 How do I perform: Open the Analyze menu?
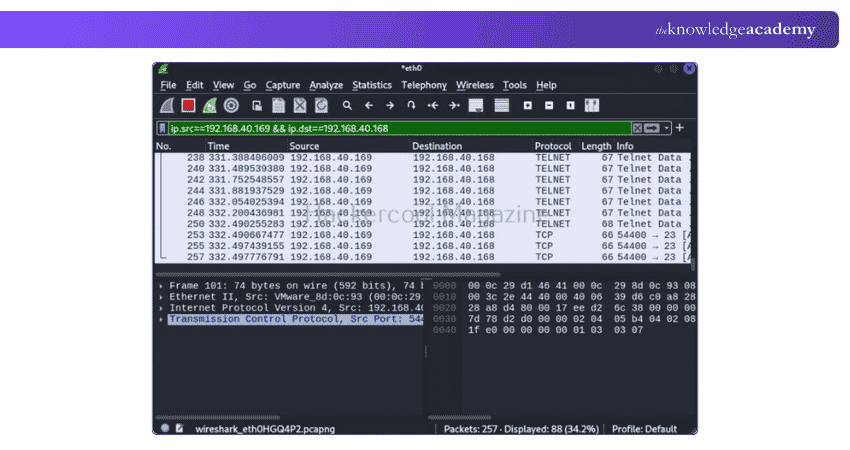pos(326,85)
